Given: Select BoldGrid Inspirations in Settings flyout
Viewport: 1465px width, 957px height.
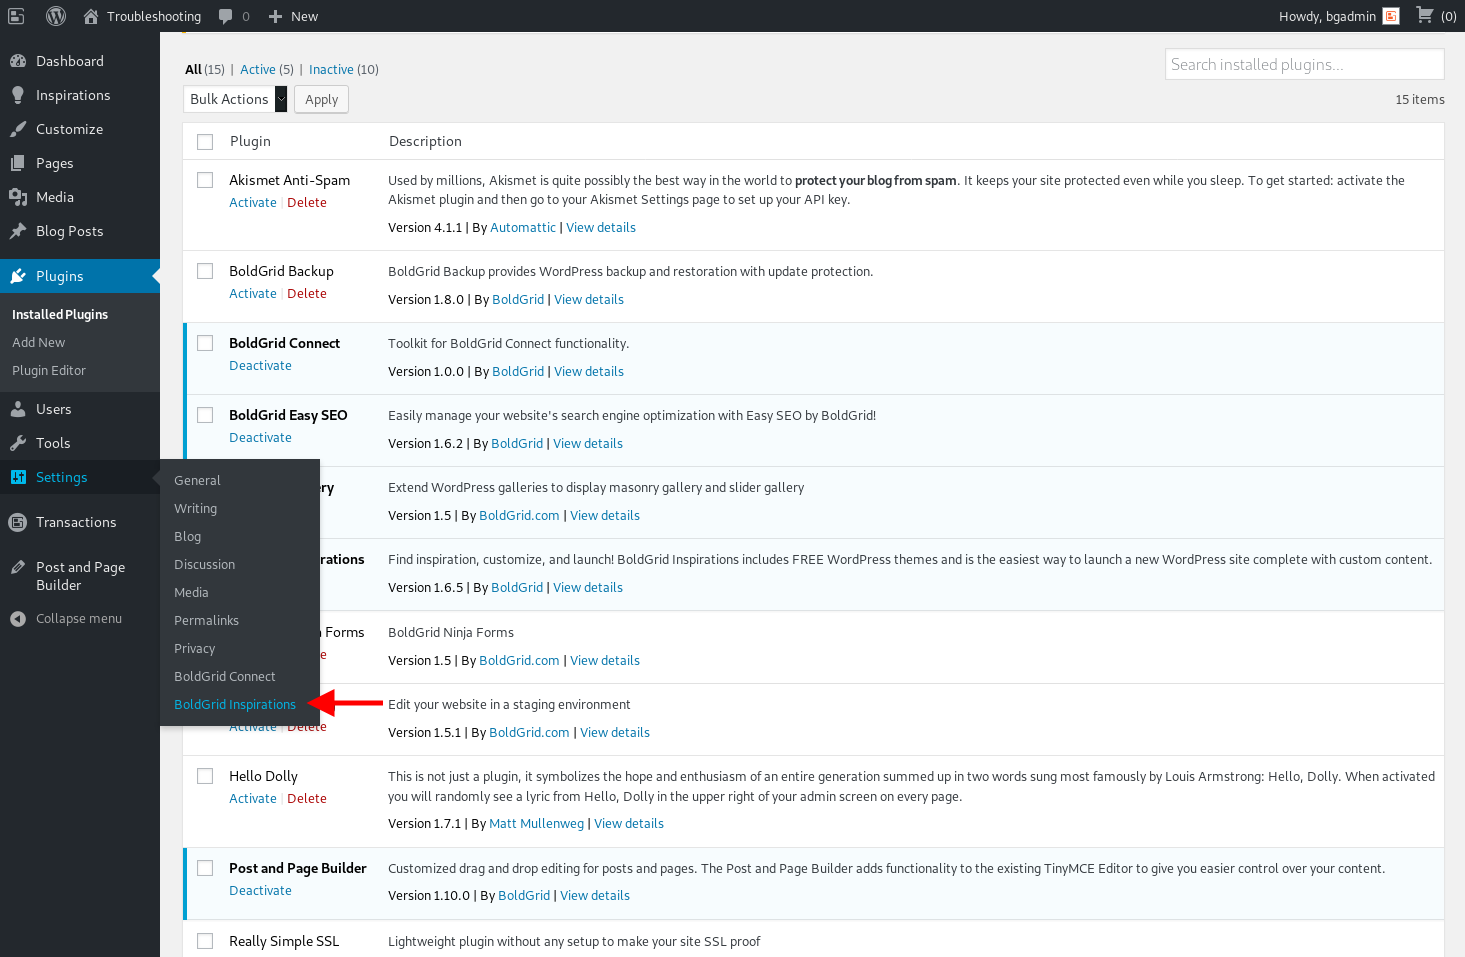Looking at the screenshot, I should [235, 704].
